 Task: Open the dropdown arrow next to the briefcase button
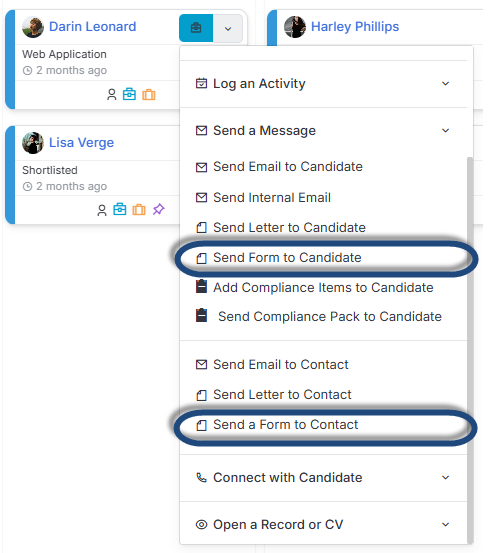228,28
